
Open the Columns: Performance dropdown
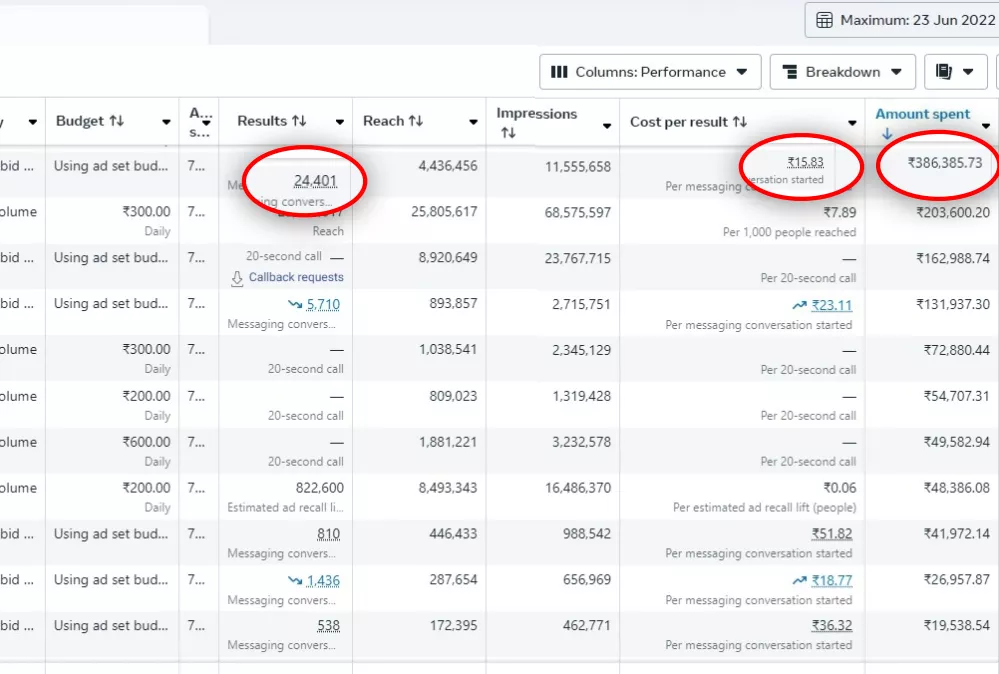click(650, 72)
